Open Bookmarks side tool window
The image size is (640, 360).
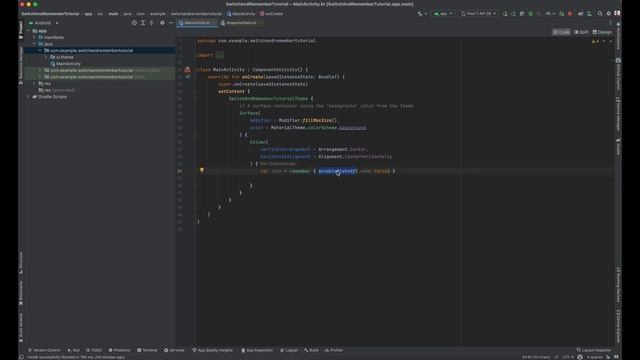21,292
